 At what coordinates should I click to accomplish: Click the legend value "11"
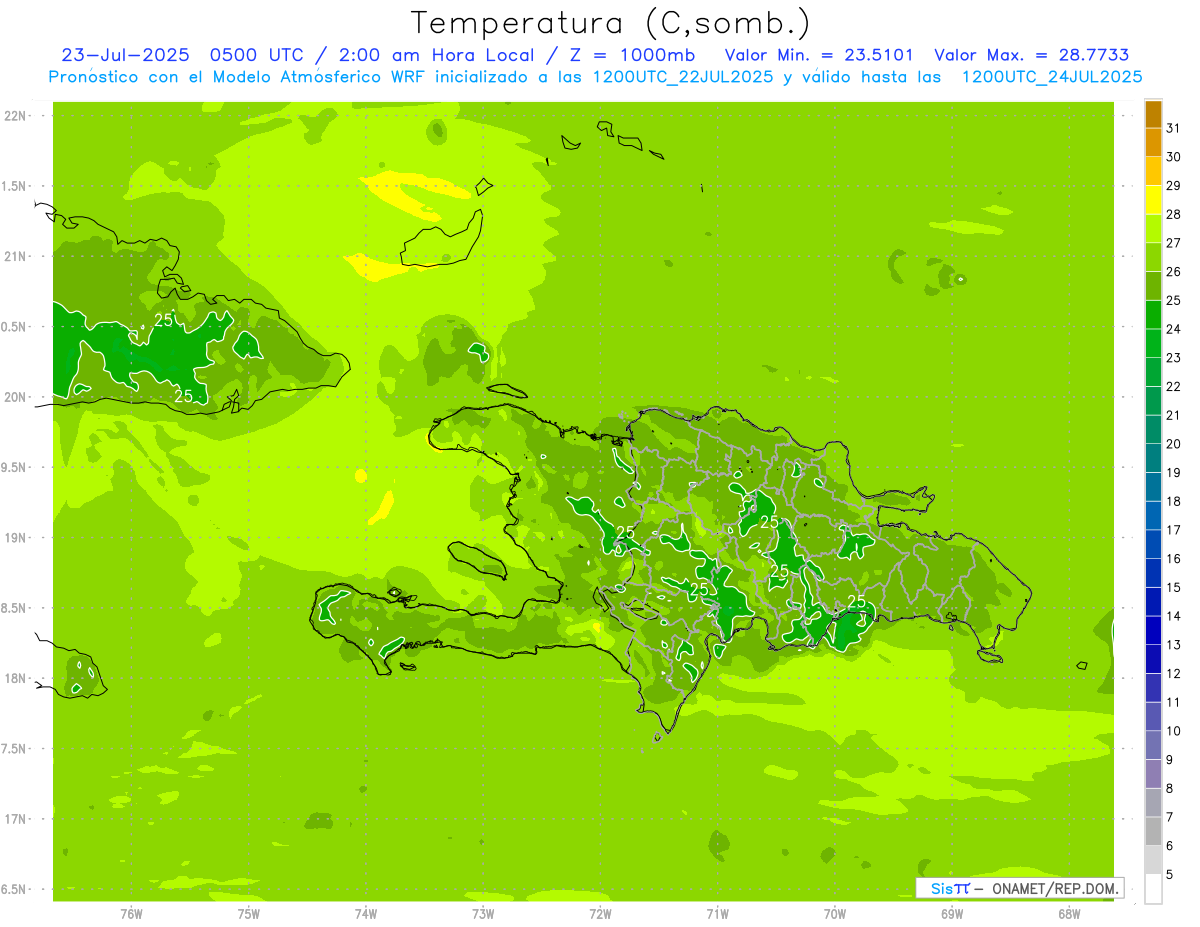pyautogui.click(x=1173, y=702)
